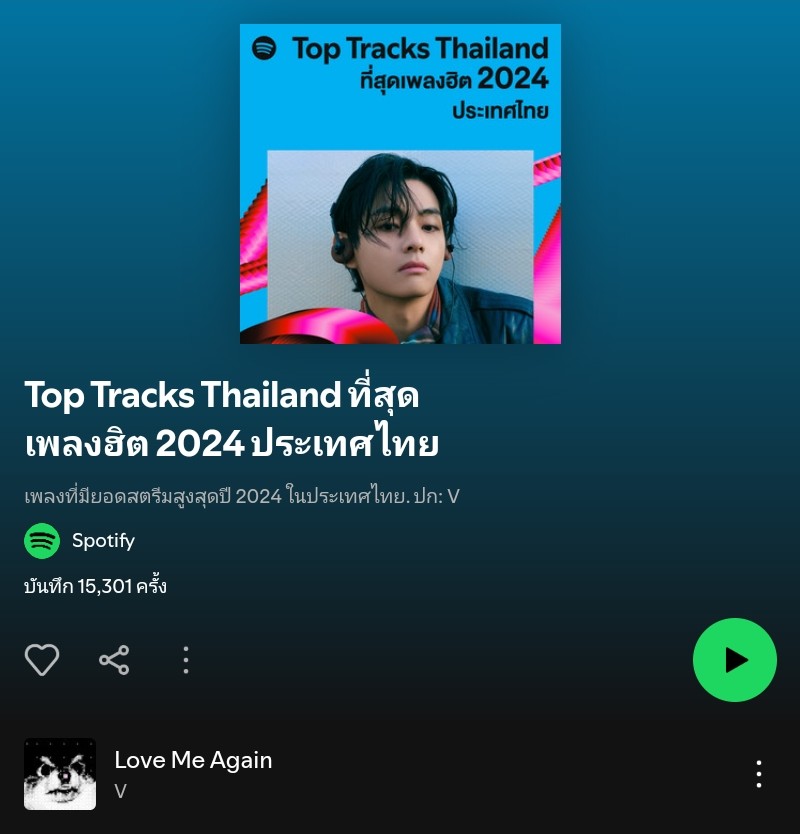
Task: Tap the Love Me Again album thumbnail
Action: click(x=60, y=774)
